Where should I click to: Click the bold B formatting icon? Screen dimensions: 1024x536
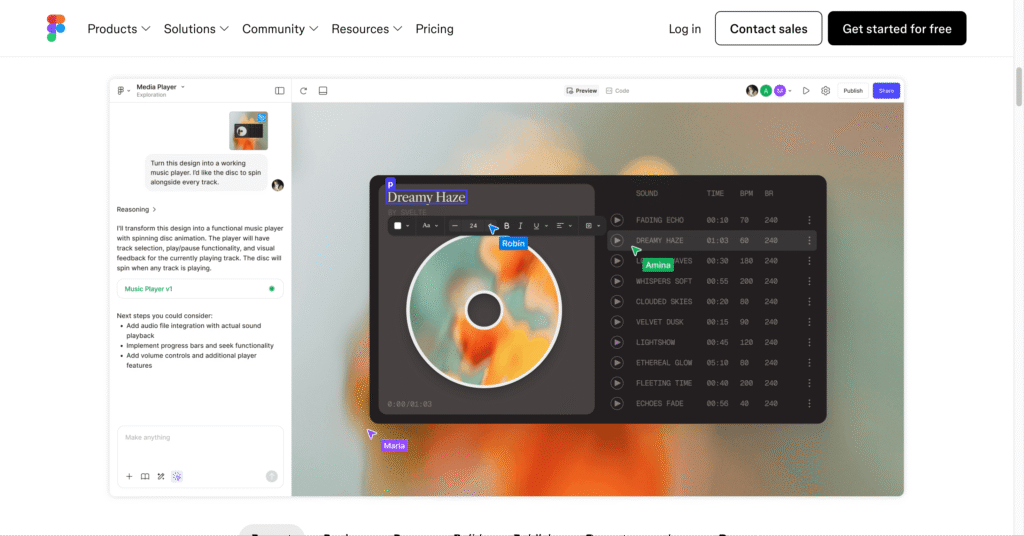pos(507,226)
